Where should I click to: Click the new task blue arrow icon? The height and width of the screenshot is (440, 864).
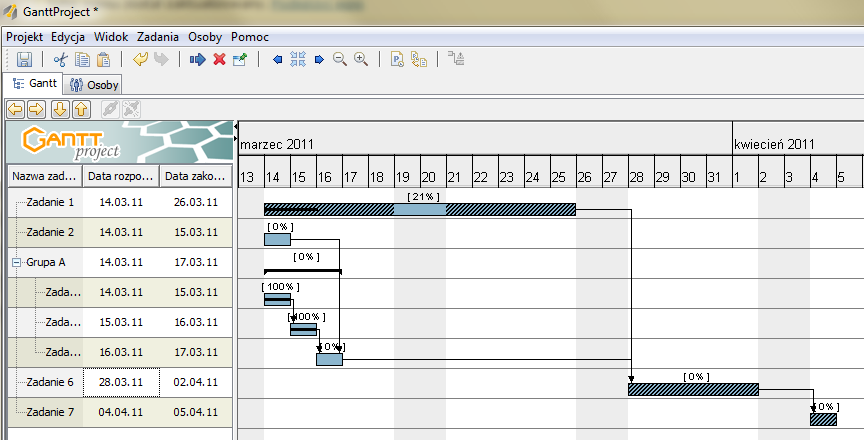[x=197, y=60]
